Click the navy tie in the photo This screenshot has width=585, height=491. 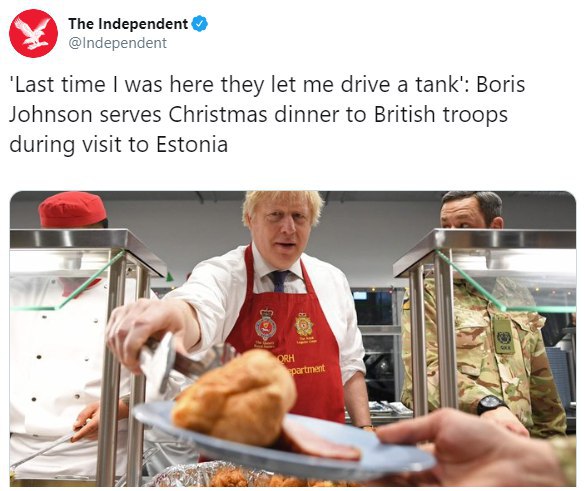click(280, 281)
